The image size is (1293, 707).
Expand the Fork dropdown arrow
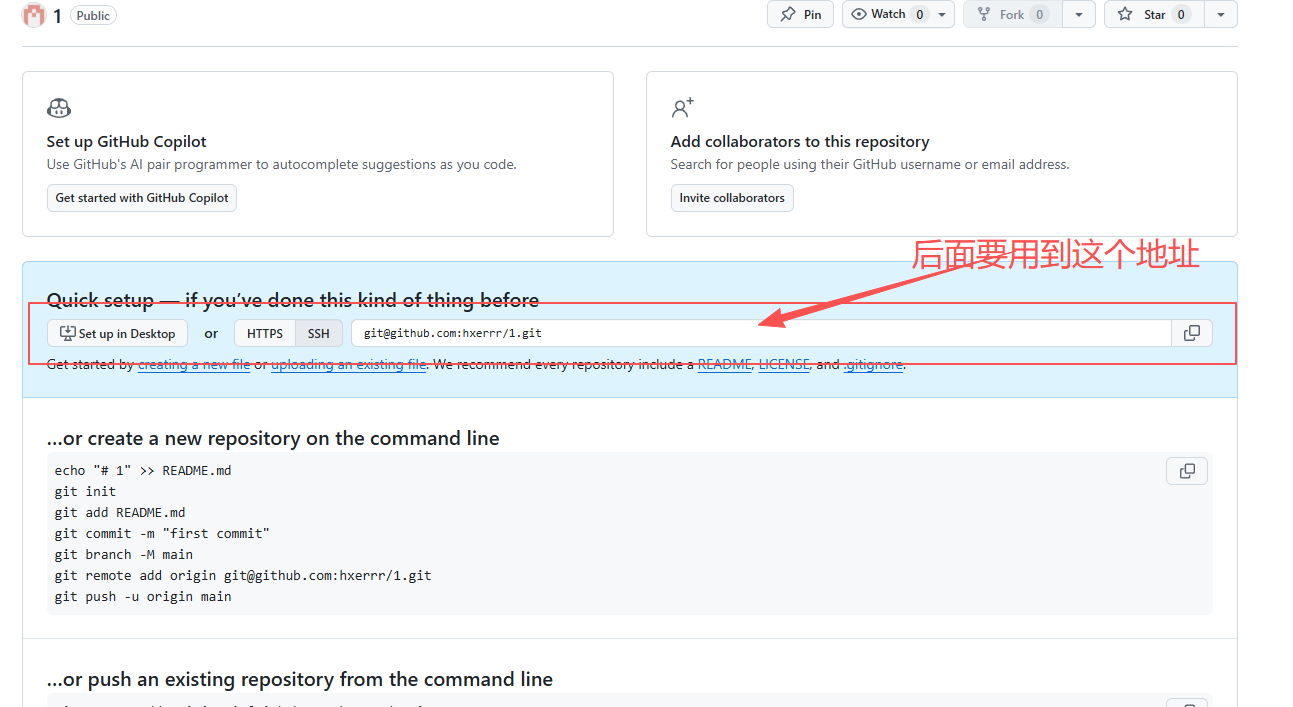(x=1078, y=14)
